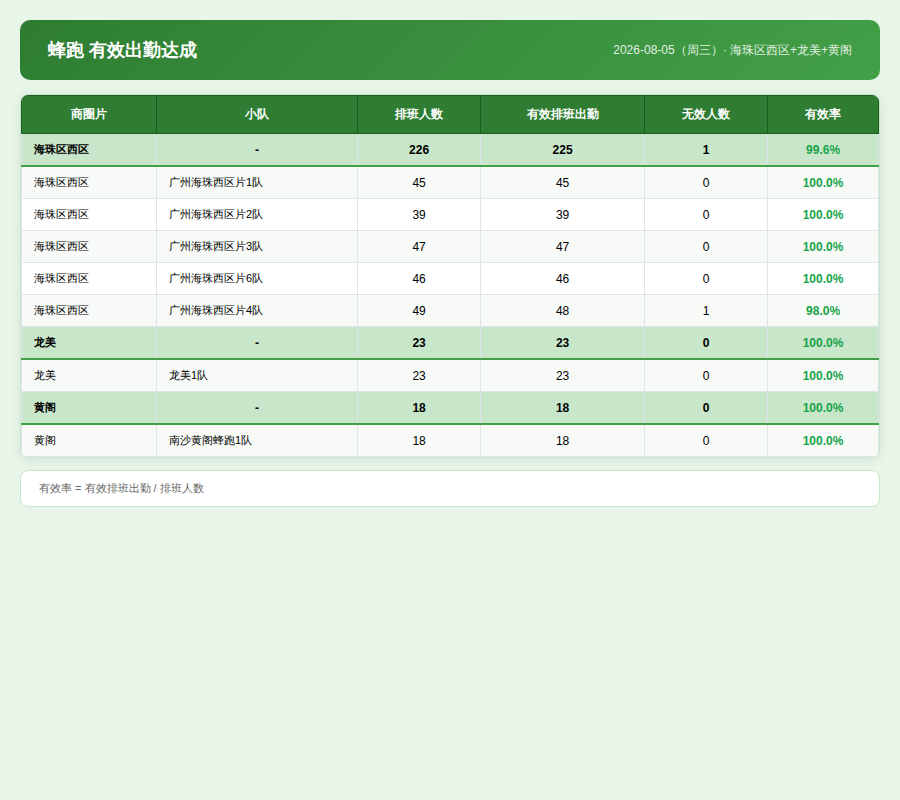Click the formula note 有效率 = 有效排班出勤 / 排班人数
The image size is (900, 800).
pyautogui.click(x=121, y=488)
